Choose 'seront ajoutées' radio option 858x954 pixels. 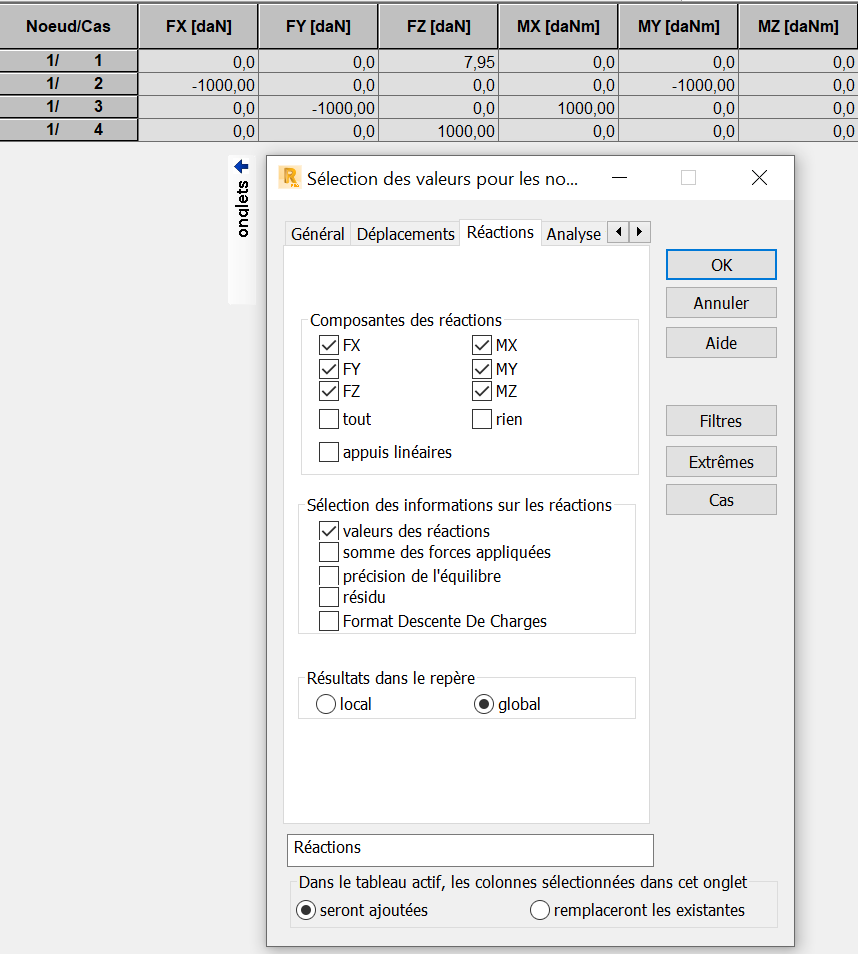[x=305, y=910]
